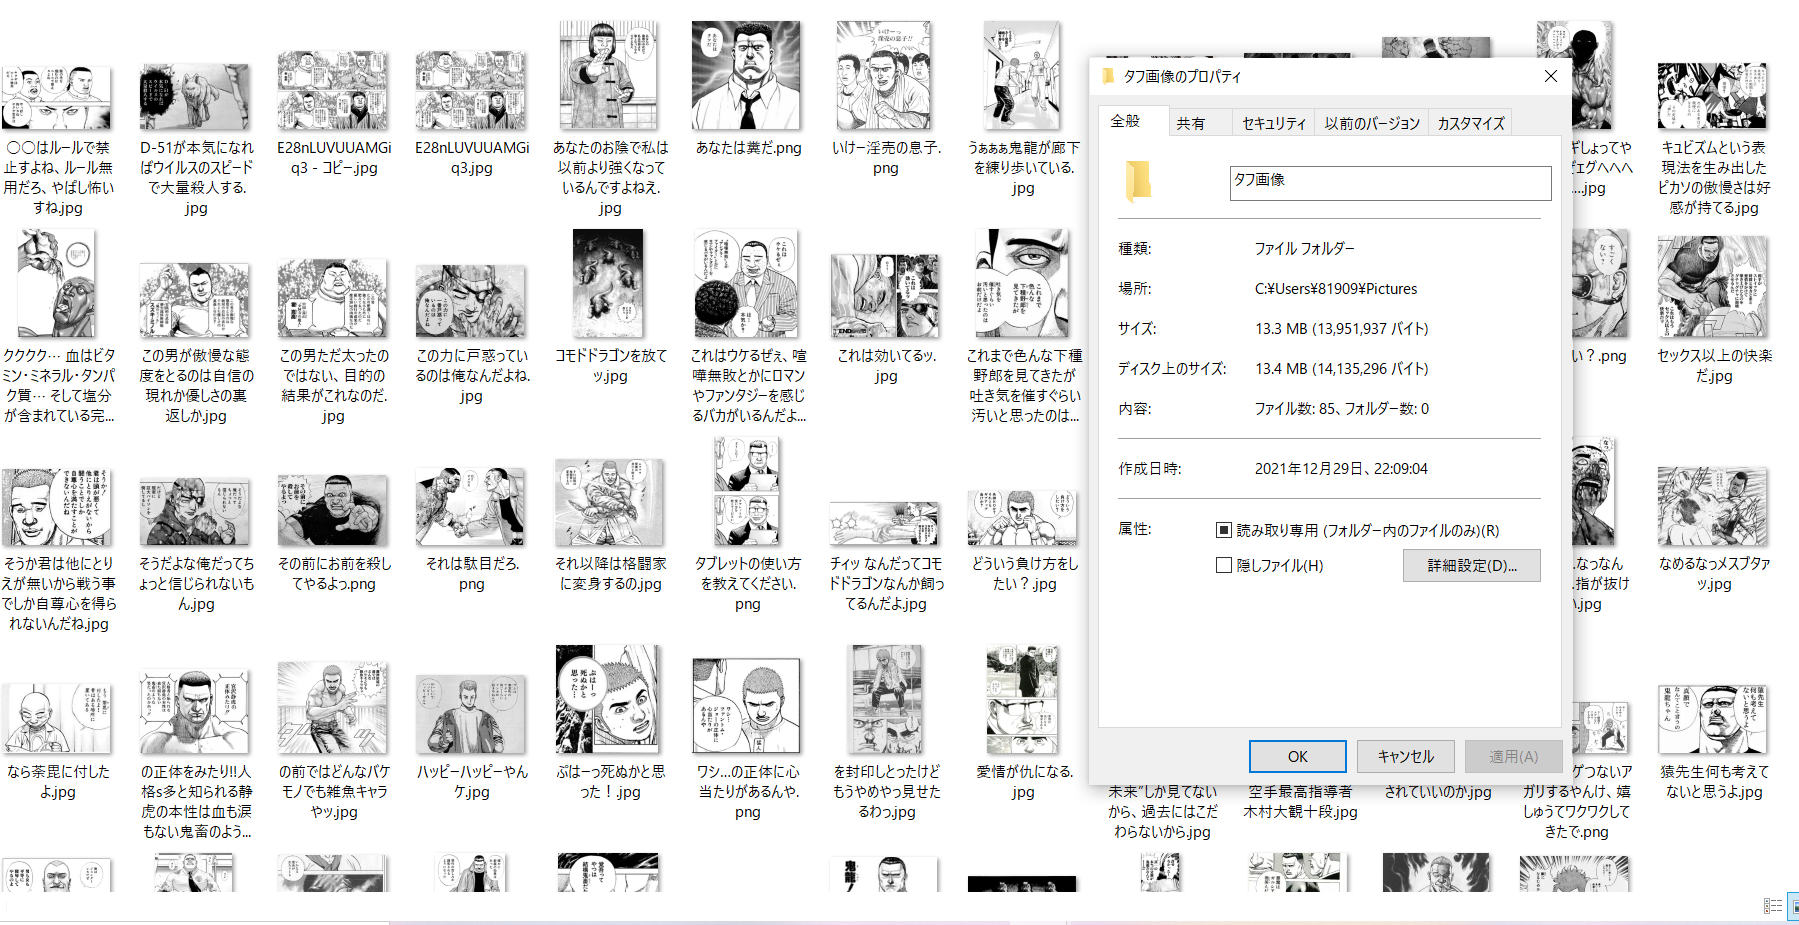The image size is (1799, 925).
Task: Click folder name field containing タフ画像
Action: point(1390,183)
